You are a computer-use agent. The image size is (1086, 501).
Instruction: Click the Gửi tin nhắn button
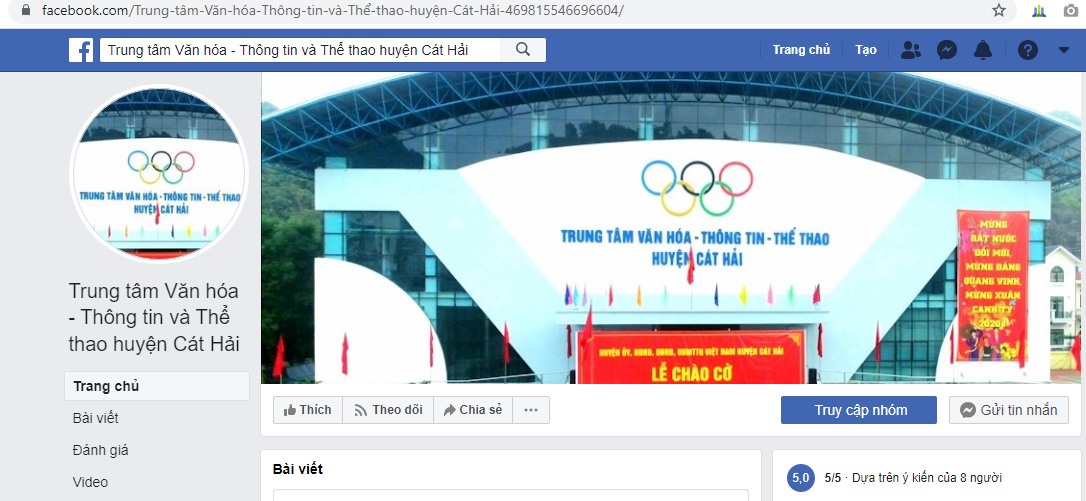tap(1008, 410)
